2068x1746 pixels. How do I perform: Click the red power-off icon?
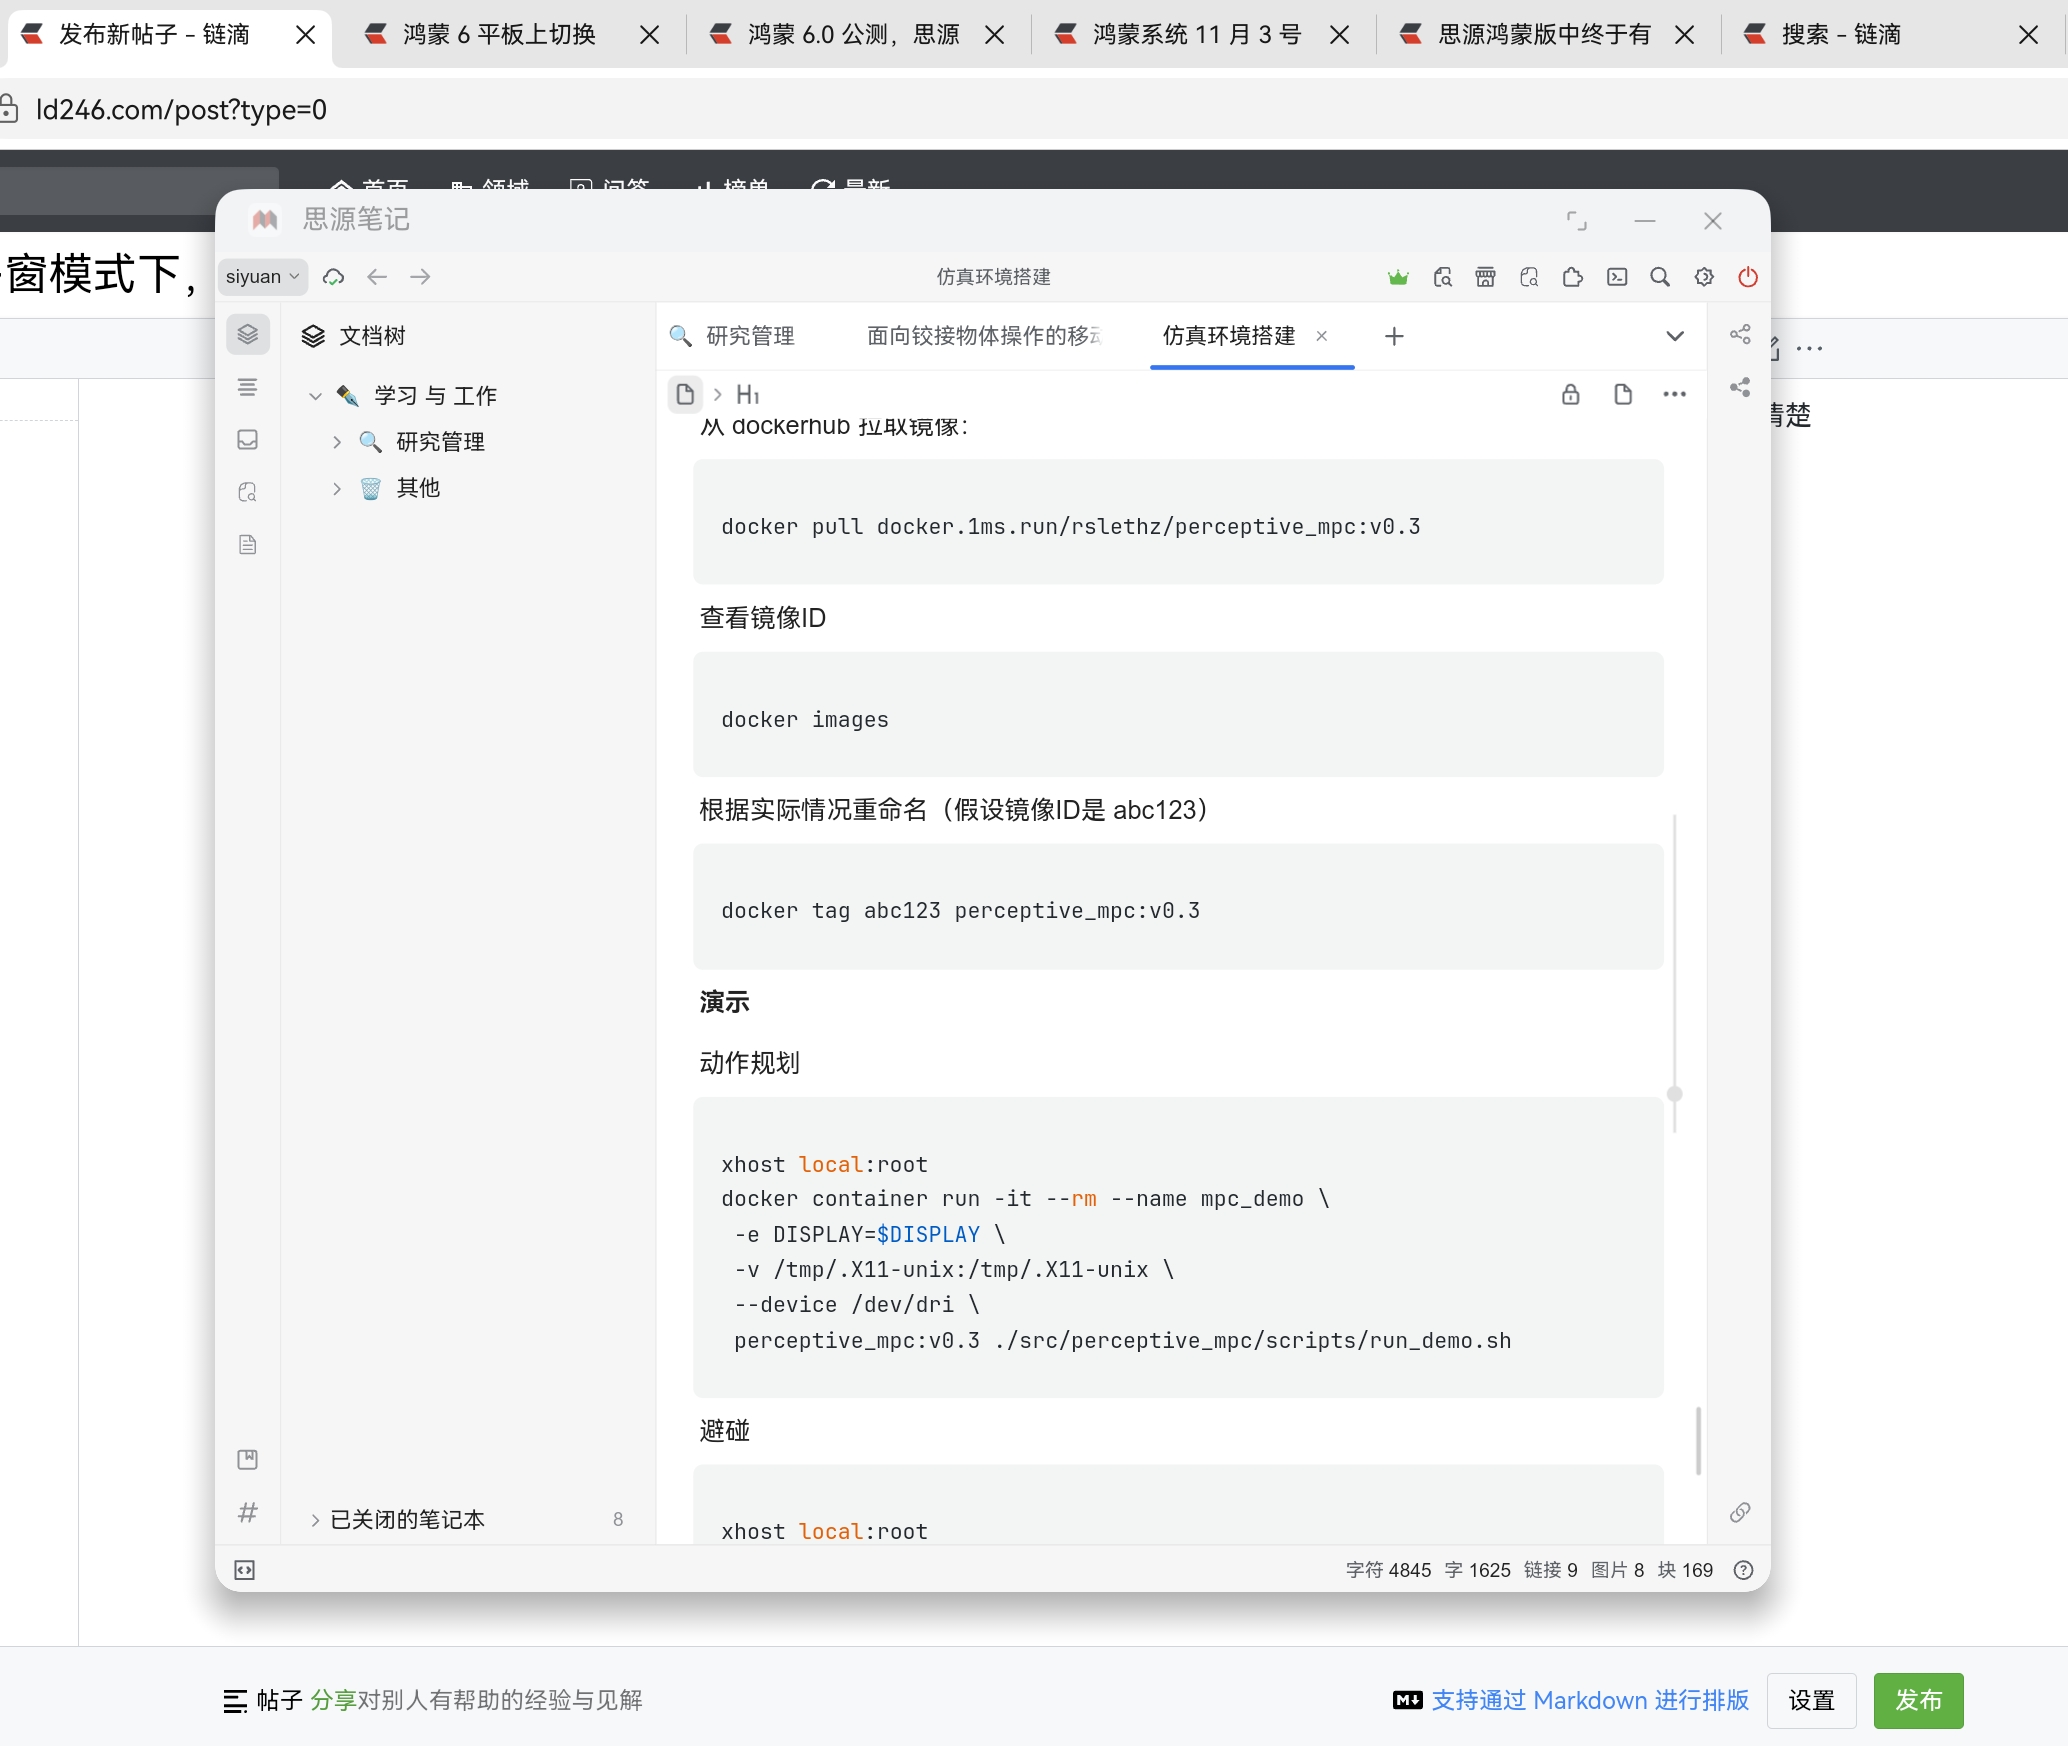[x=1748, y=277]
